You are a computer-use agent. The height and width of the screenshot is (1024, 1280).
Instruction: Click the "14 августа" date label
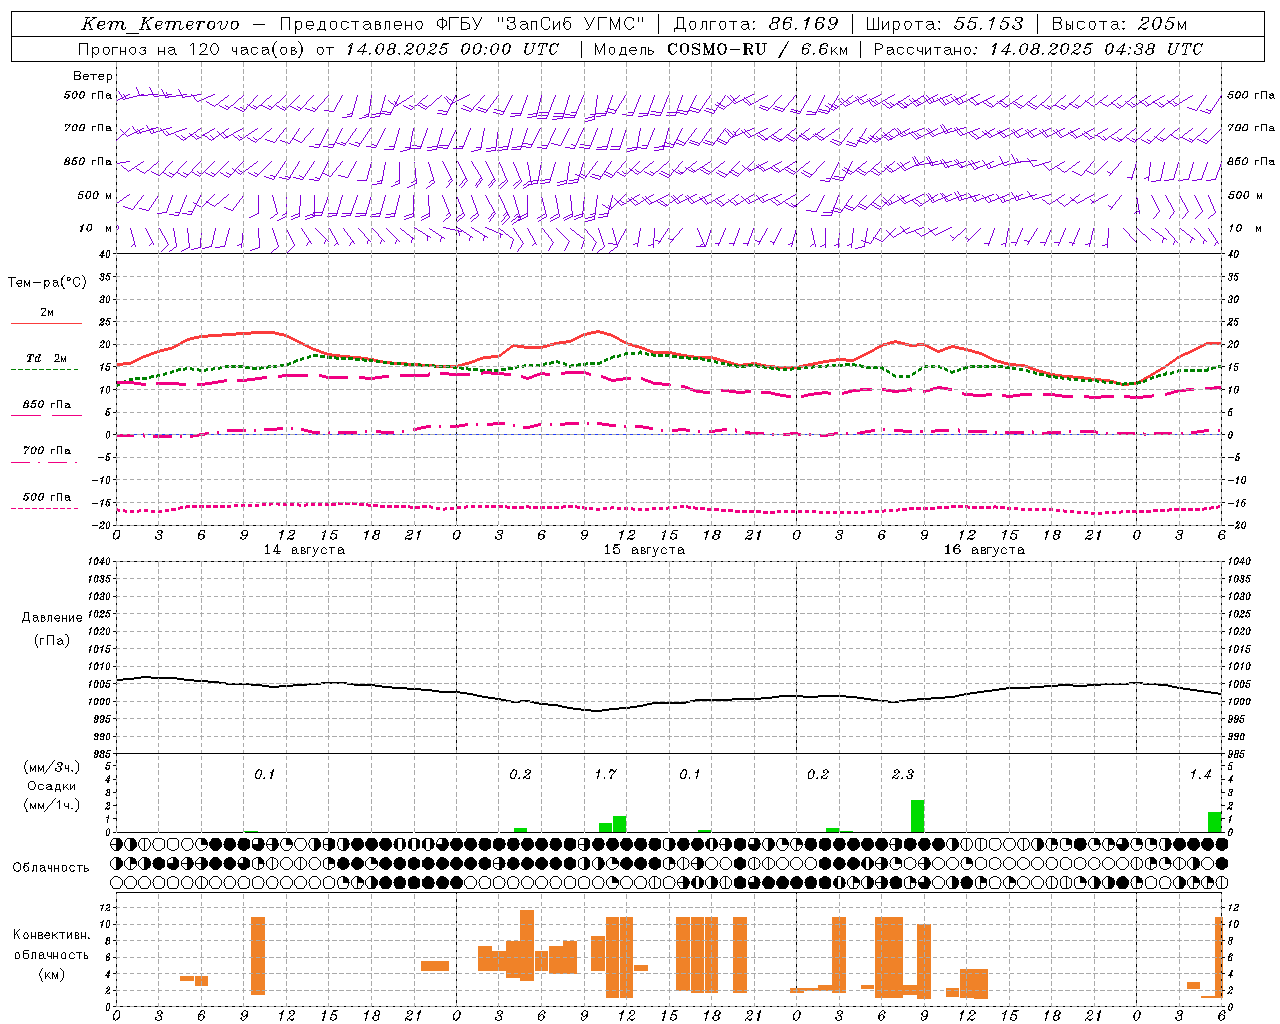304,550
